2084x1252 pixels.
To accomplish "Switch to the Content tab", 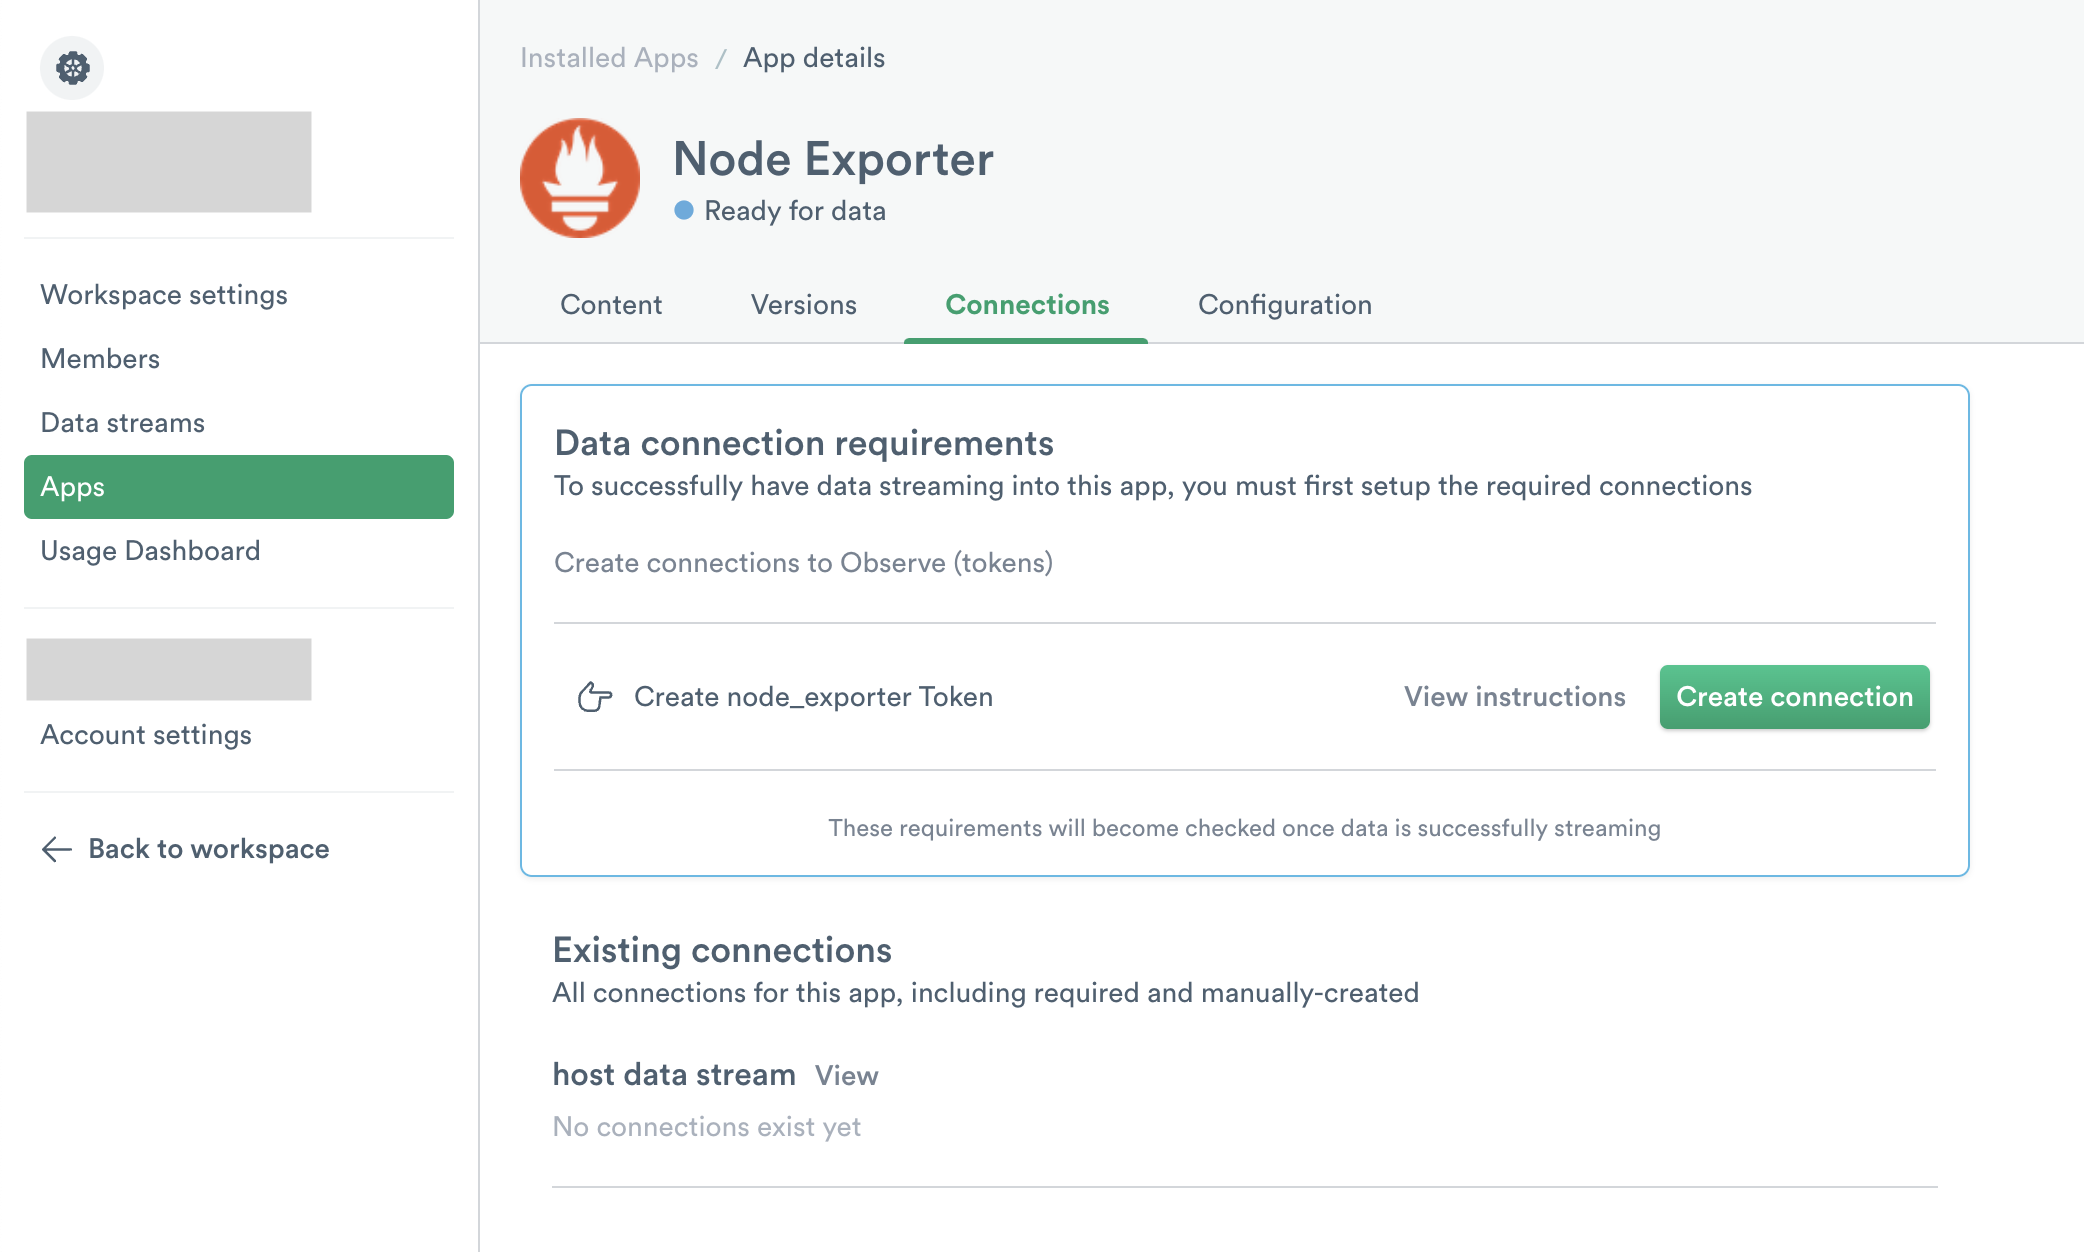I will point(611,305).
